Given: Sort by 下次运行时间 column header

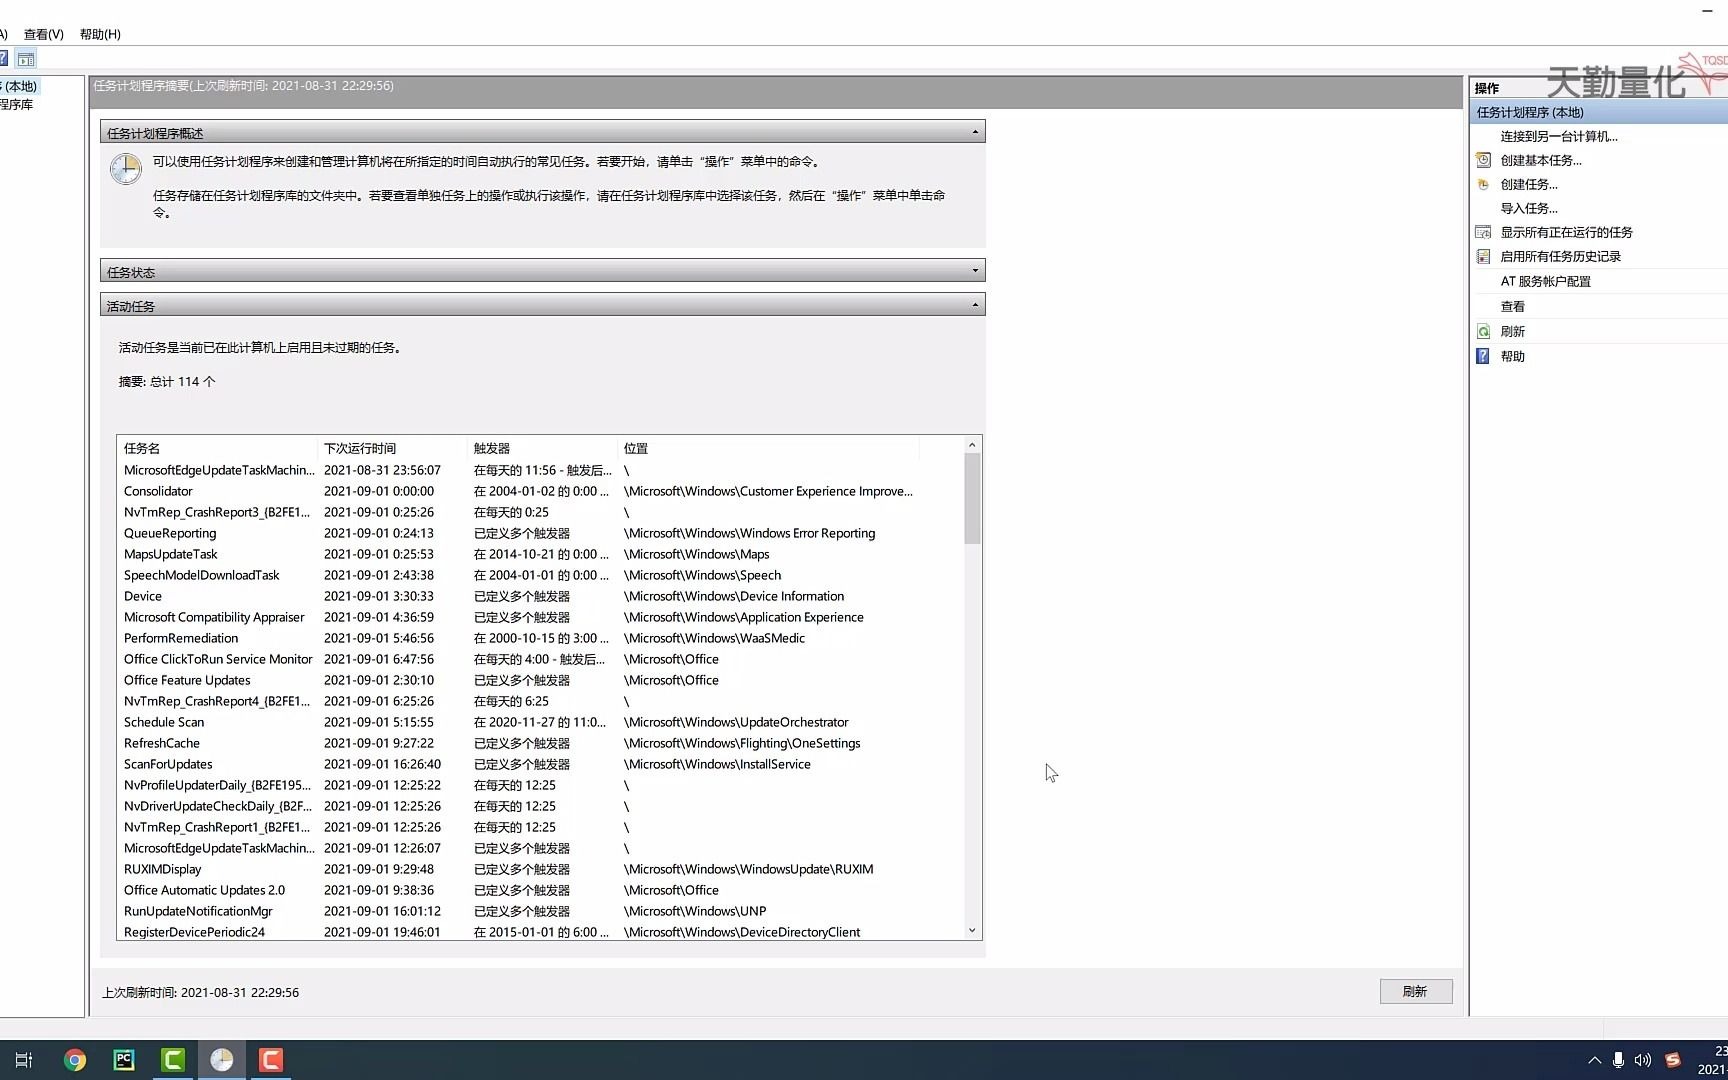Looking at the screenshot, I should pos(392,448).
